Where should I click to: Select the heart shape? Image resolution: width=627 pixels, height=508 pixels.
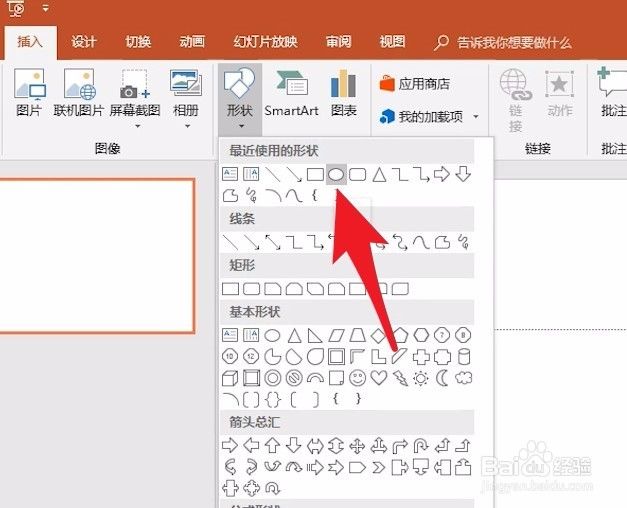[x=379, y=378]
